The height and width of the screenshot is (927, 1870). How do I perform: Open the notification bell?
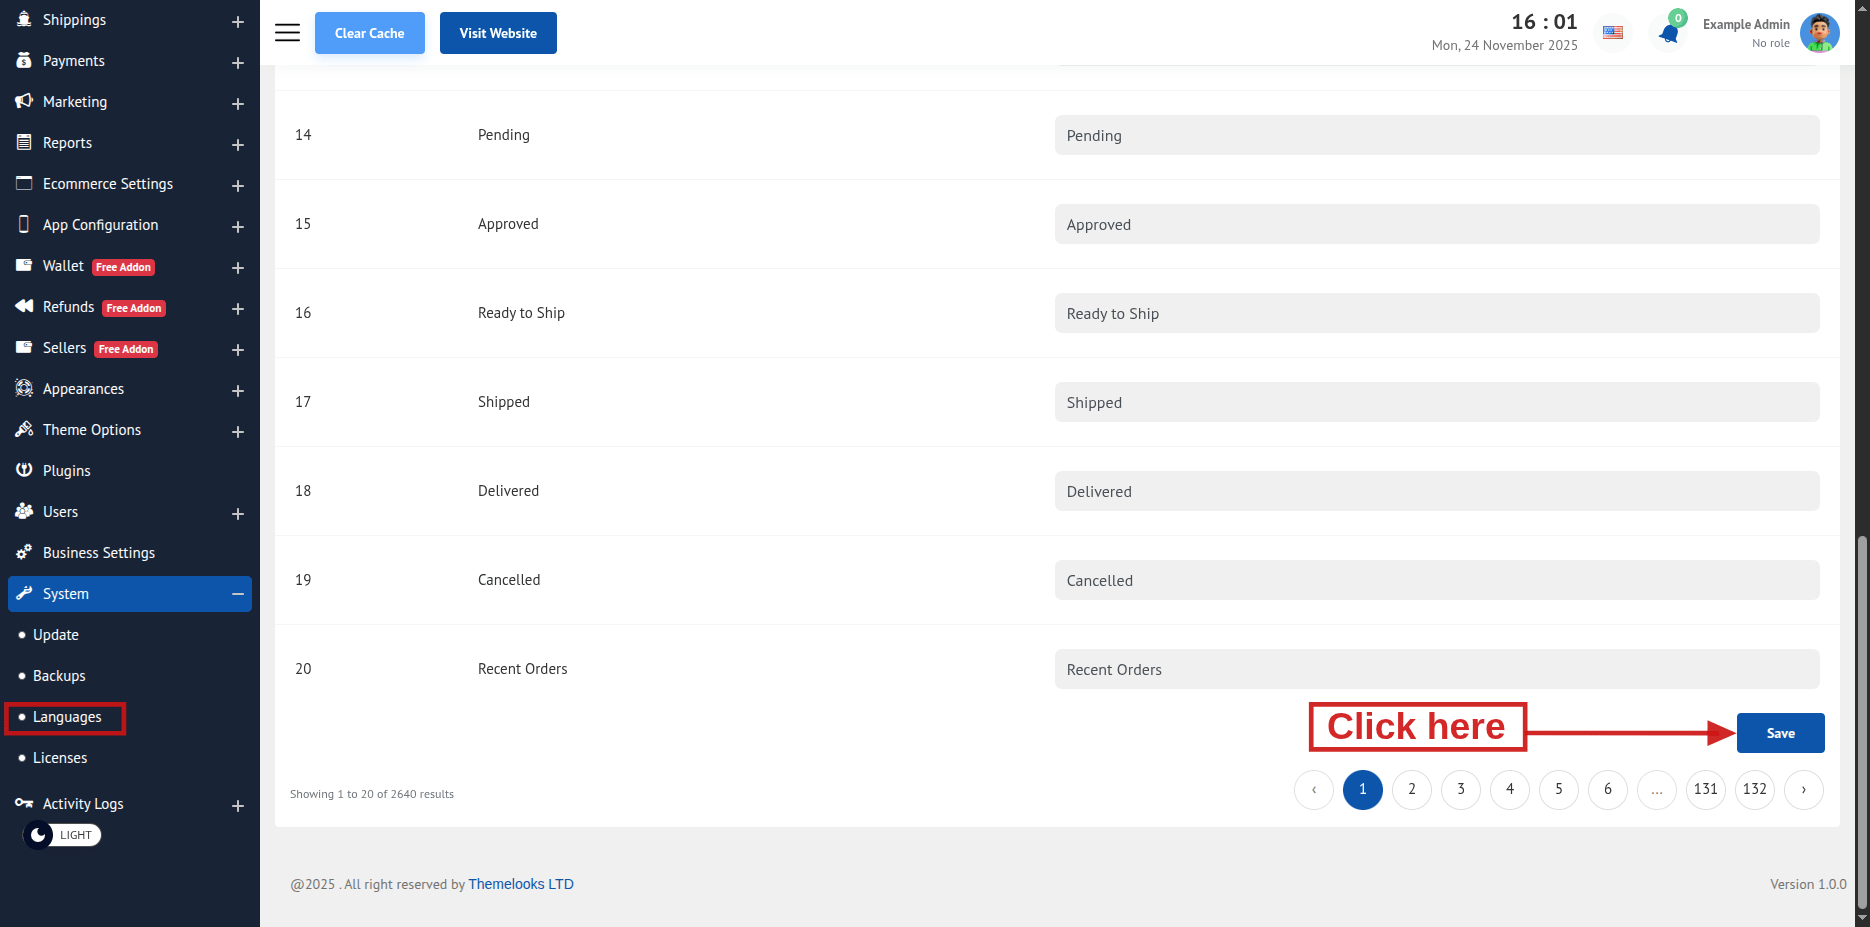click(1669, 33)
